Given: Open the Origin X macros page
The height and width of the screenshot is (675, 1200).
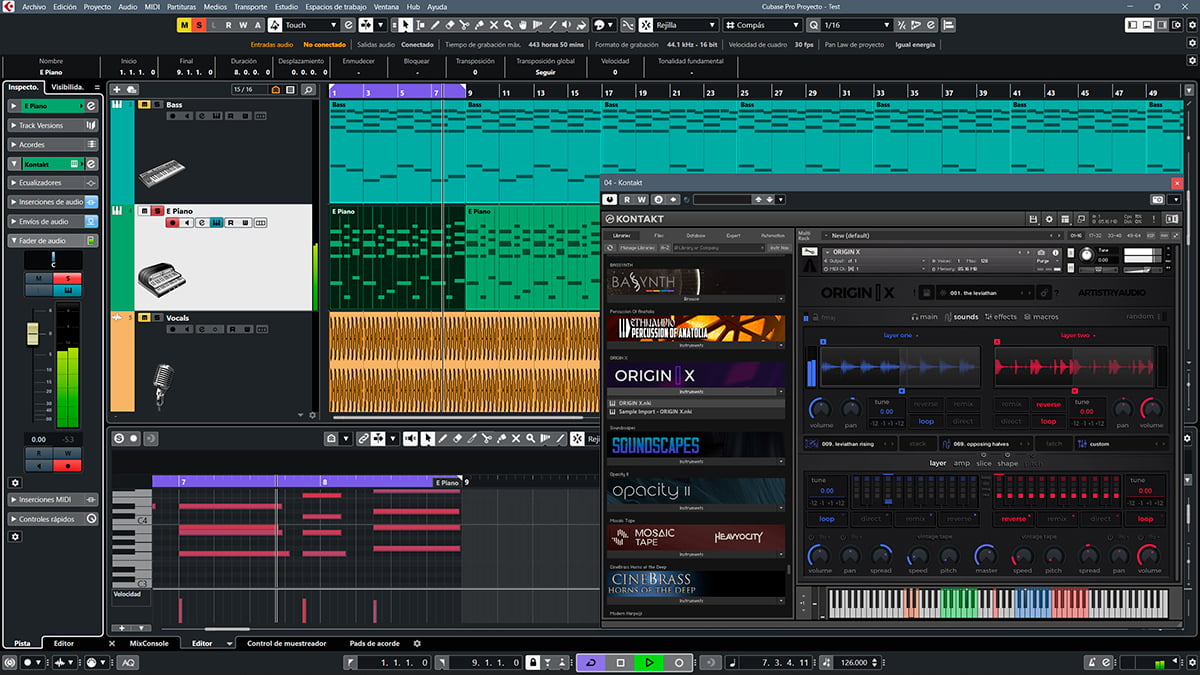Looking at the screenshot, I should [1041, 317].
